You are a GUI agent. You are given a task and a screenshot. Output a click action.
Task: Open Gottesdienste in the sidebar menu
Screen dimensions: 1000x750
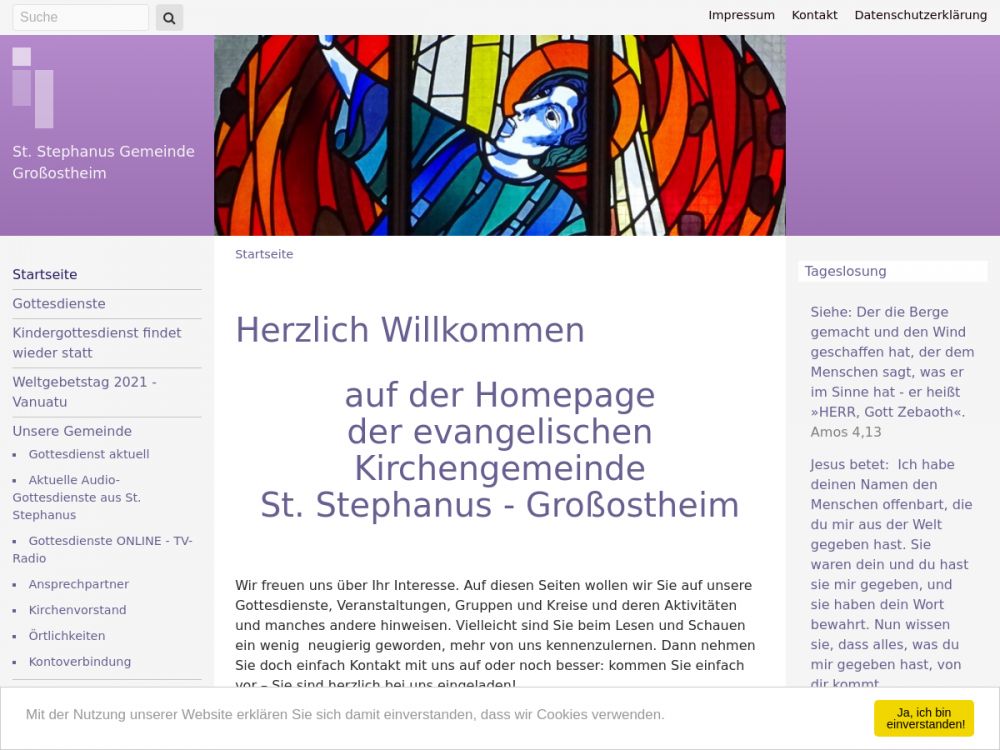click(x=59, y=303)
